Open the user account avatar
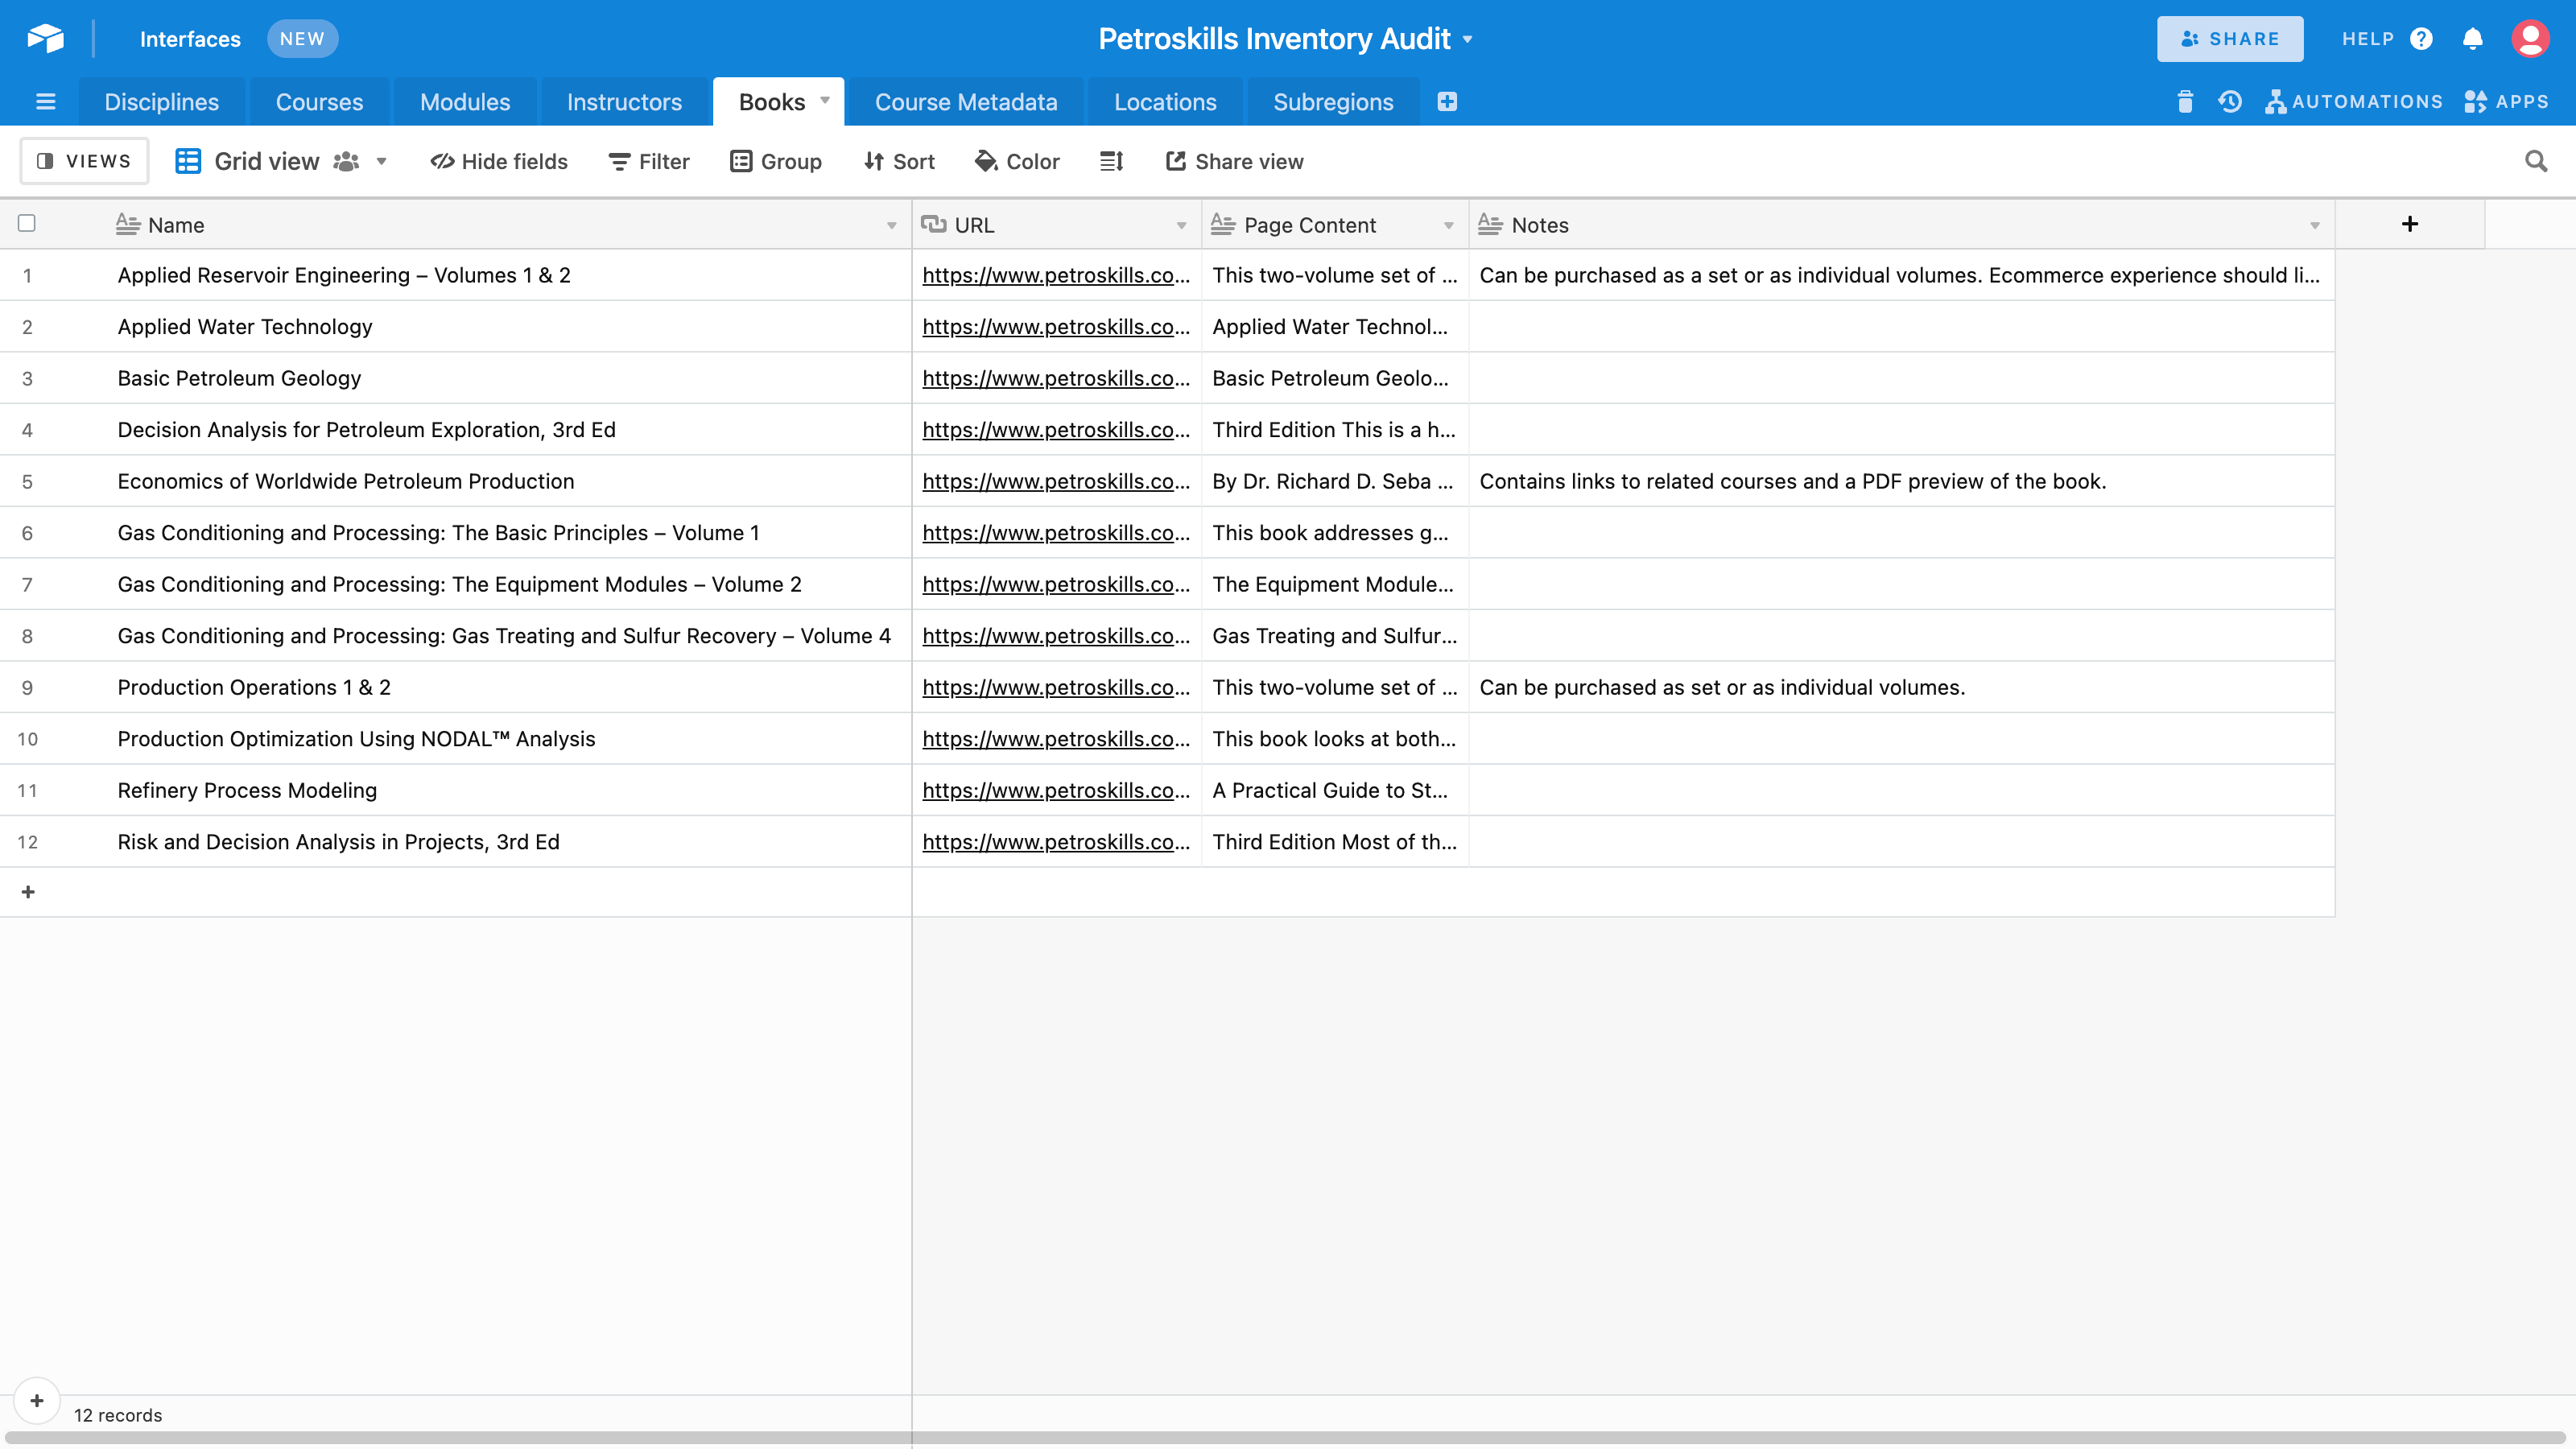Screen dimensions: 2576x1449 click(x=2529, y=39)
